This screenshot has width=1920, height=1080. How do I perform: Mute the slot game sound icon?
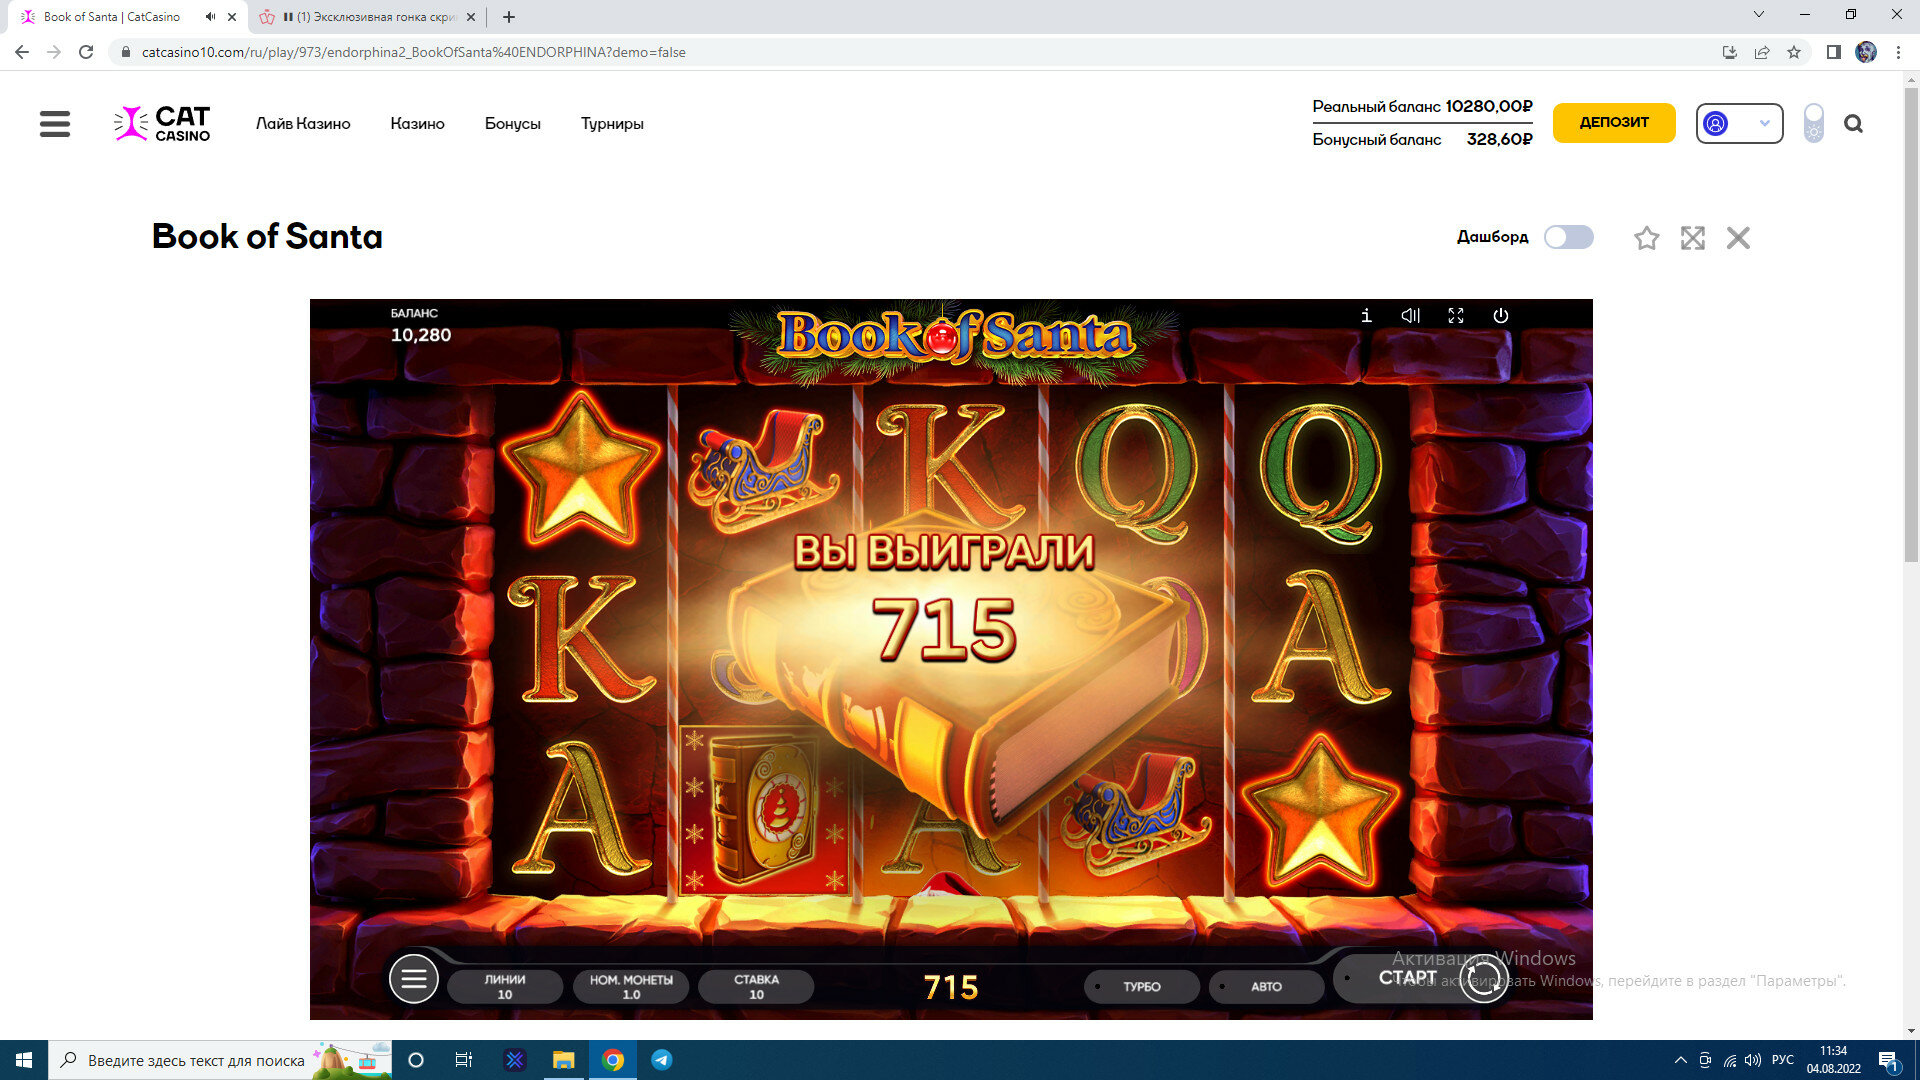coord(1411,316)
